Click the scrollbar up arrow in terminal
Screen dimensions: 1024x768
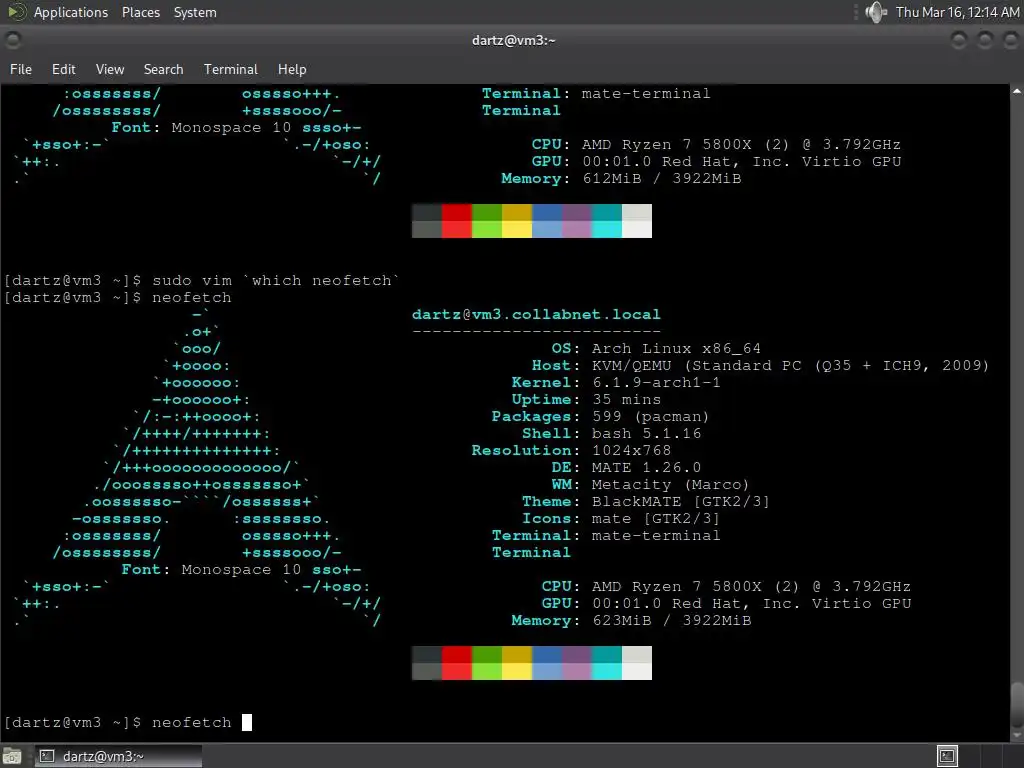[1017, 91]
